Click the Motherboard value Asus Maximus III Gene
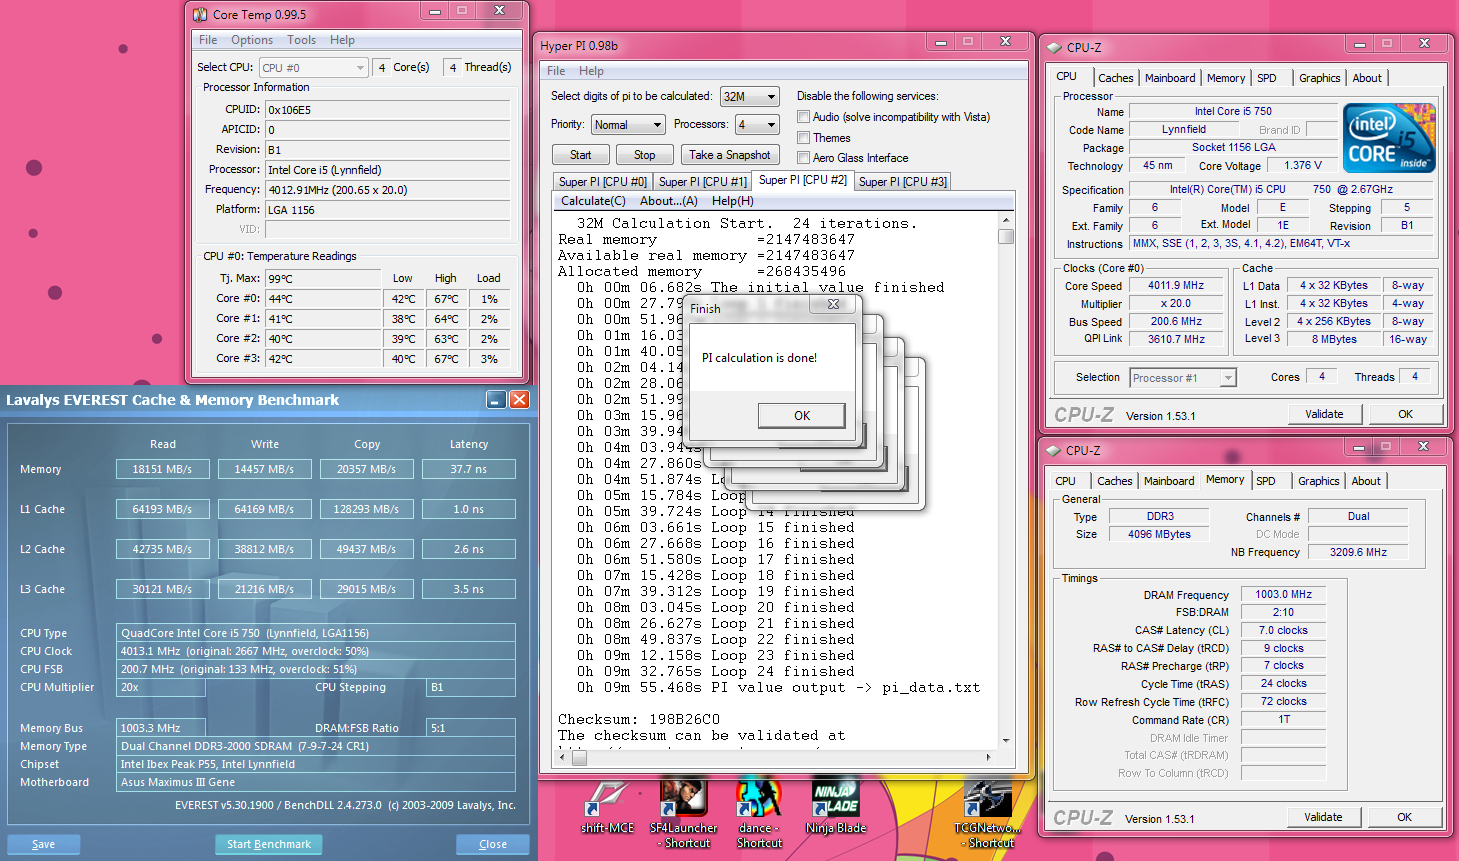The width and height of the screenshot is (1459, 861). point(316,782)
